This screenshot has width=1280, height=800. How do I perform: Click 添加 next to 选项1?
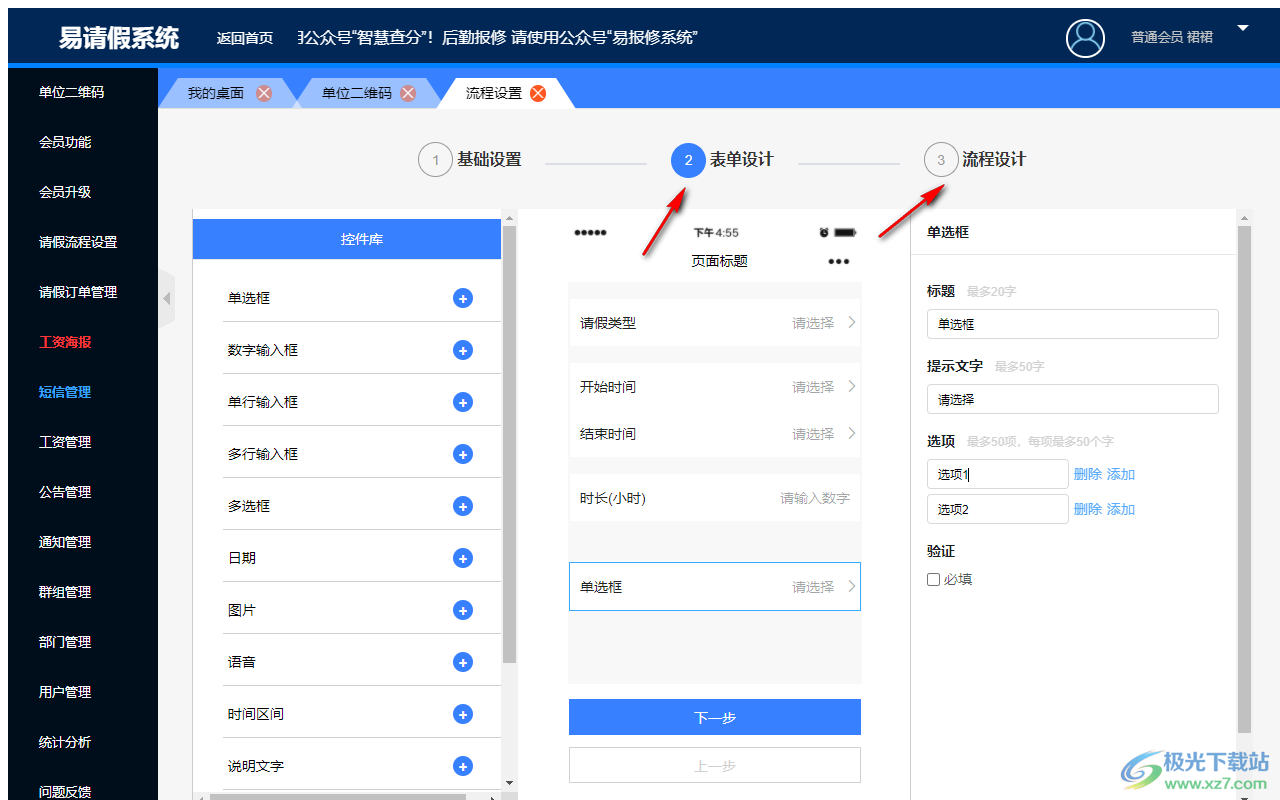point(1121,474)
